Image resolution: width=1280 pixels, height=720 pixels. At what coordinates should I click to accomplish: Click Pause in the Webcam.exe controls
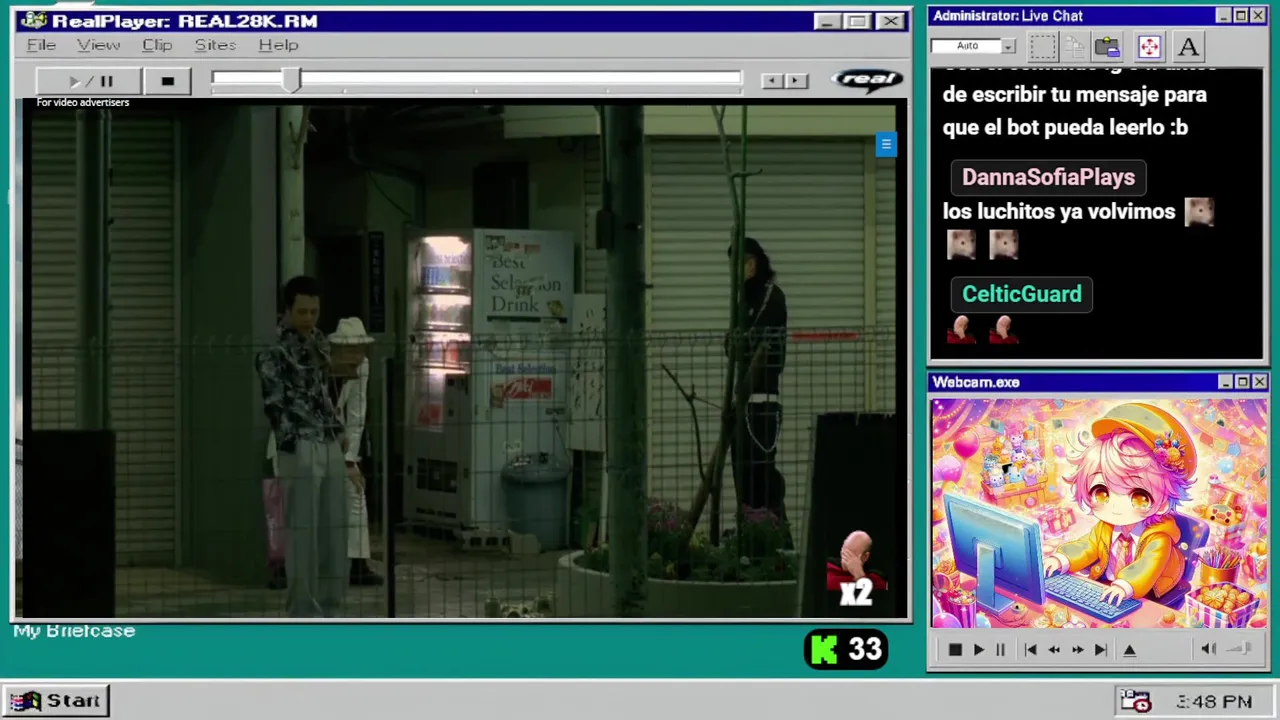click(x=1000, y=650)
